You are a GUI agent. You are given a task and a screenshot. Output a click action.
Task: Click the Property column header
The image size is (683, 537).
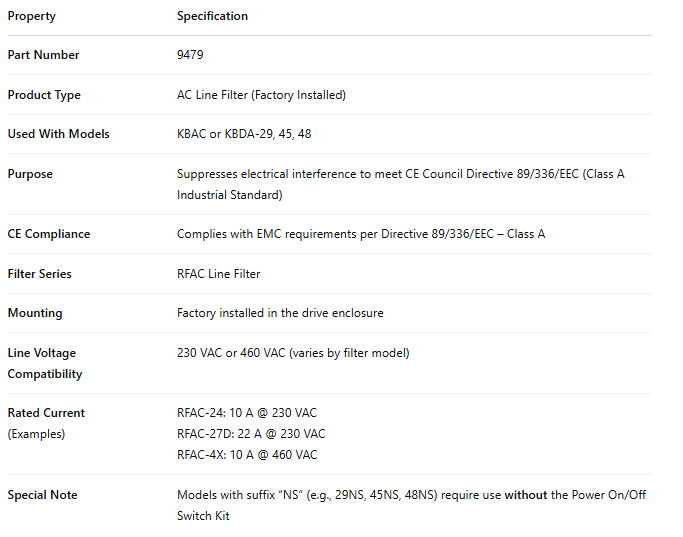tap(32, 16)
